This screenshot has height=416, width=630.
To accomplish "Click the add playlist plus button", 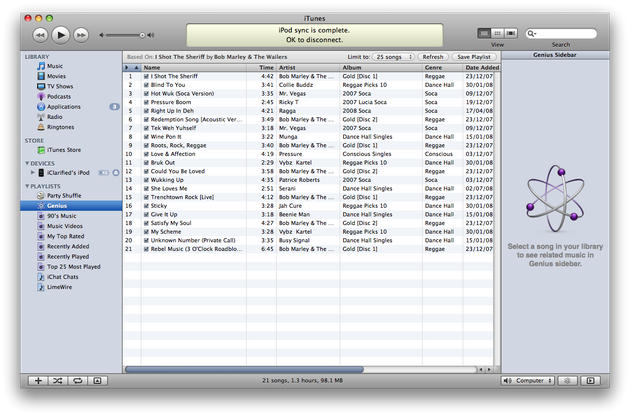I will (x=38, y=381).
